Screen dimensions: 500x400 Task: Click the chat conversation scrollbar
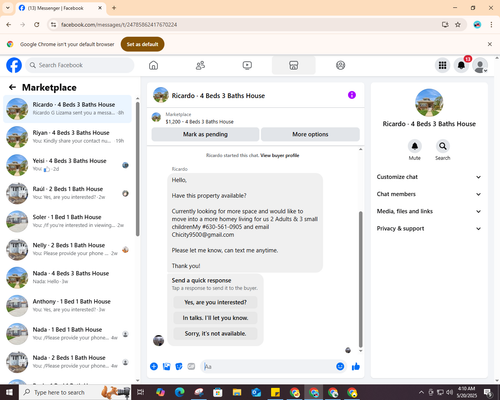click(360, 279)
